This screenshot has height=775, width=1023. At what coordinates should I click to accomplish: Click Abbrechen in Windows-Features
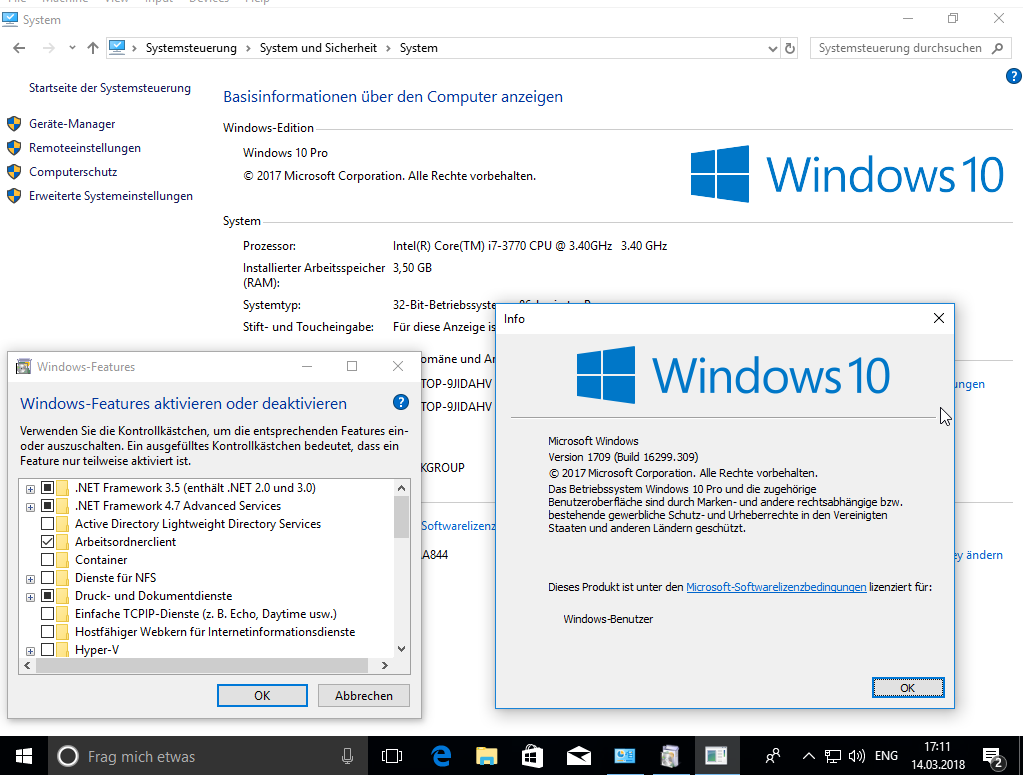pyautogui.click(x=363, y=695)
